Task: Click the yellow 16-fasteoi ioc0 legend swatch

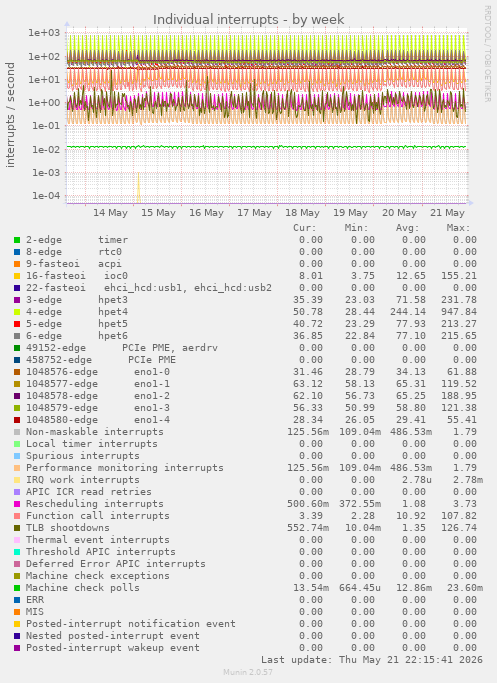Action: (17, 276)
